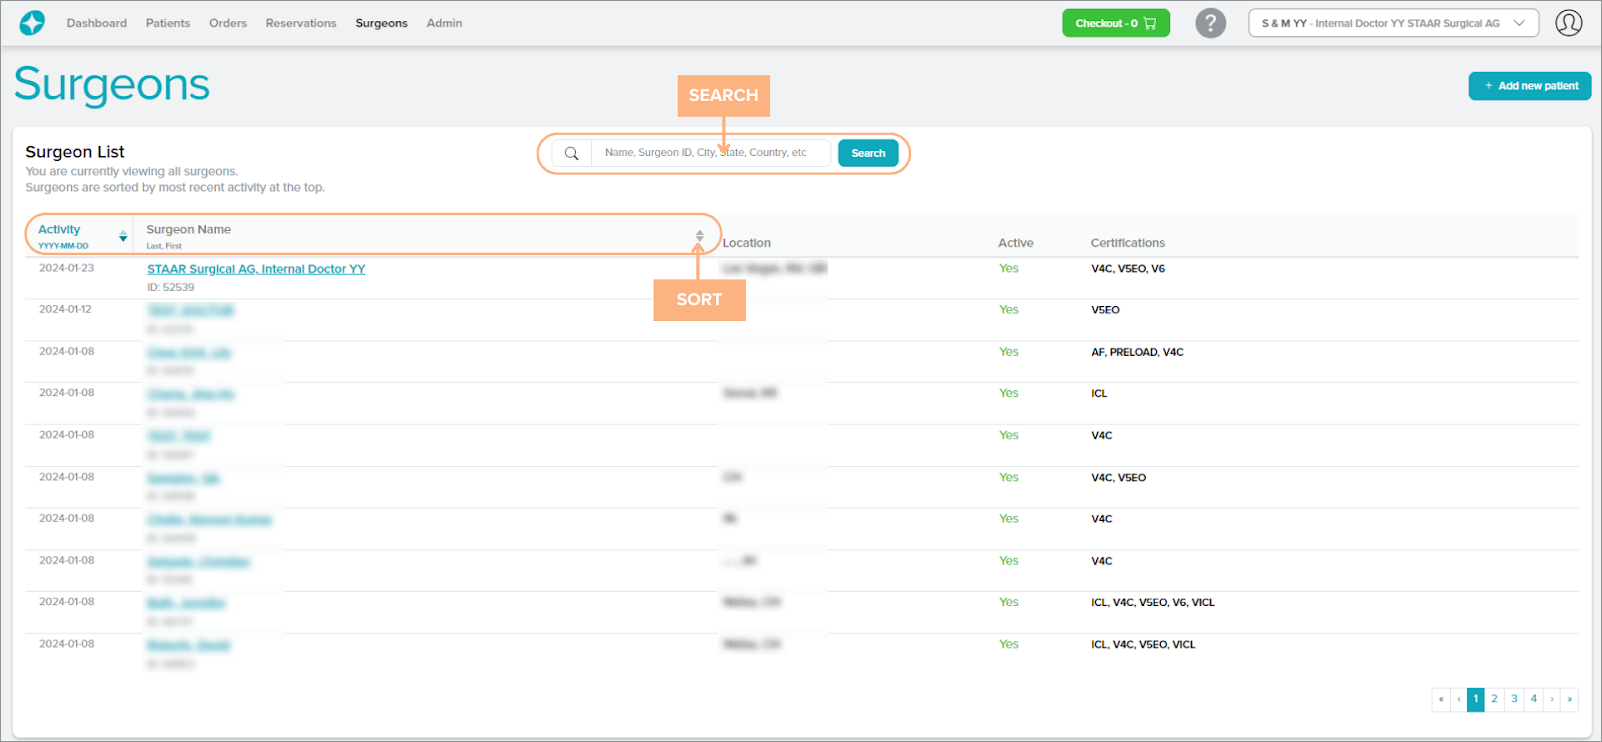Click the STAAR logo home icon
The image size is (1602, 742).
coord(32,23)
